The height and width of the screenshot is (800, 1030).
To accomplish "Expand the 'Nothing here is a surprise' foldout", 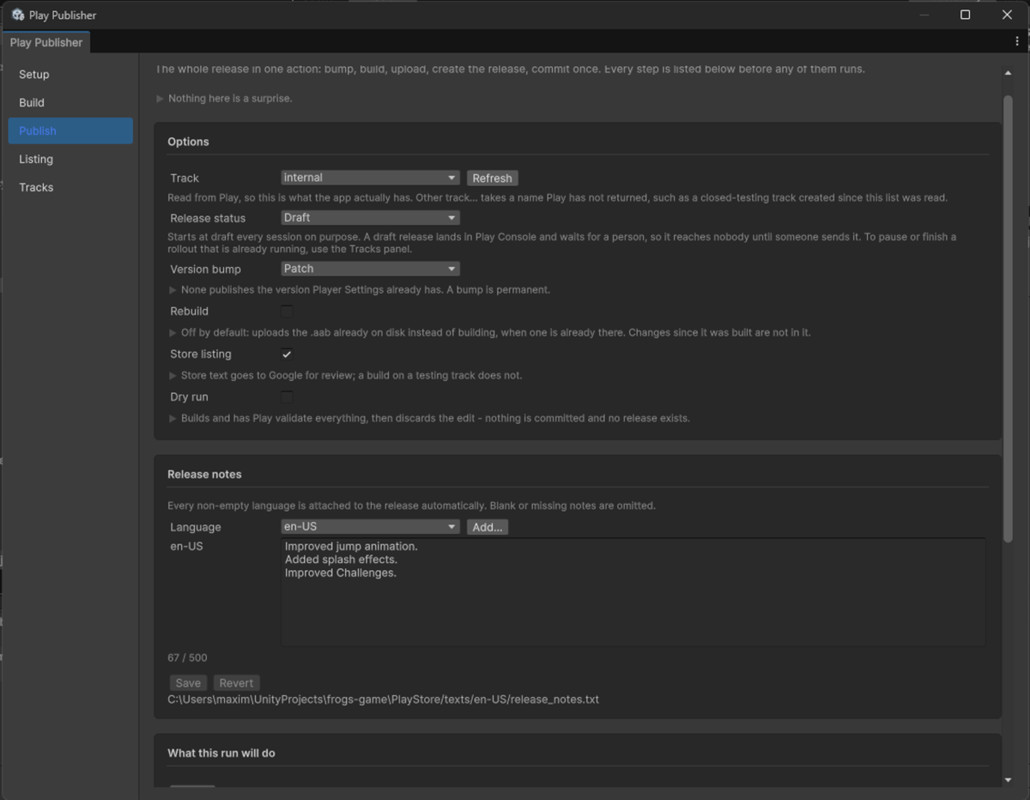I will (160, 99).
